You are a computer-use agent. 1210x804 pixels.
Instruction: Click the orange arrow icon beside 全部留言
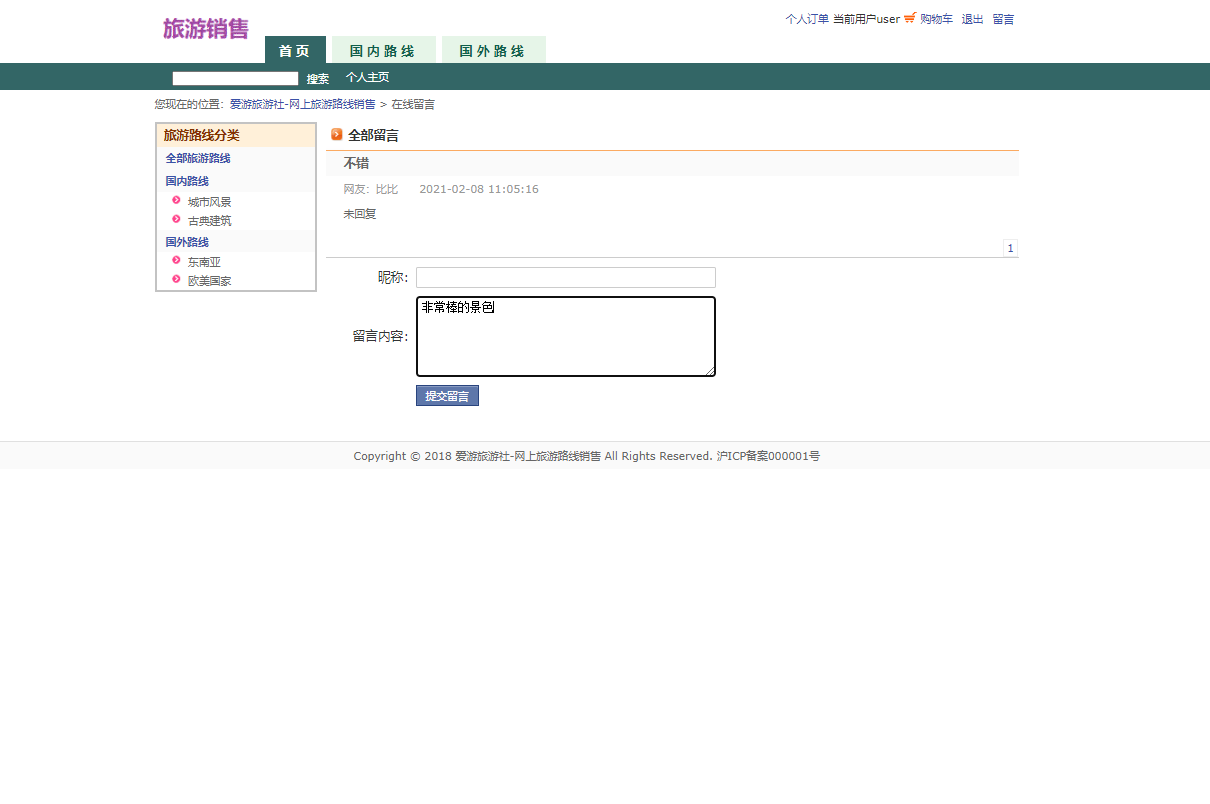click(337, 134)
